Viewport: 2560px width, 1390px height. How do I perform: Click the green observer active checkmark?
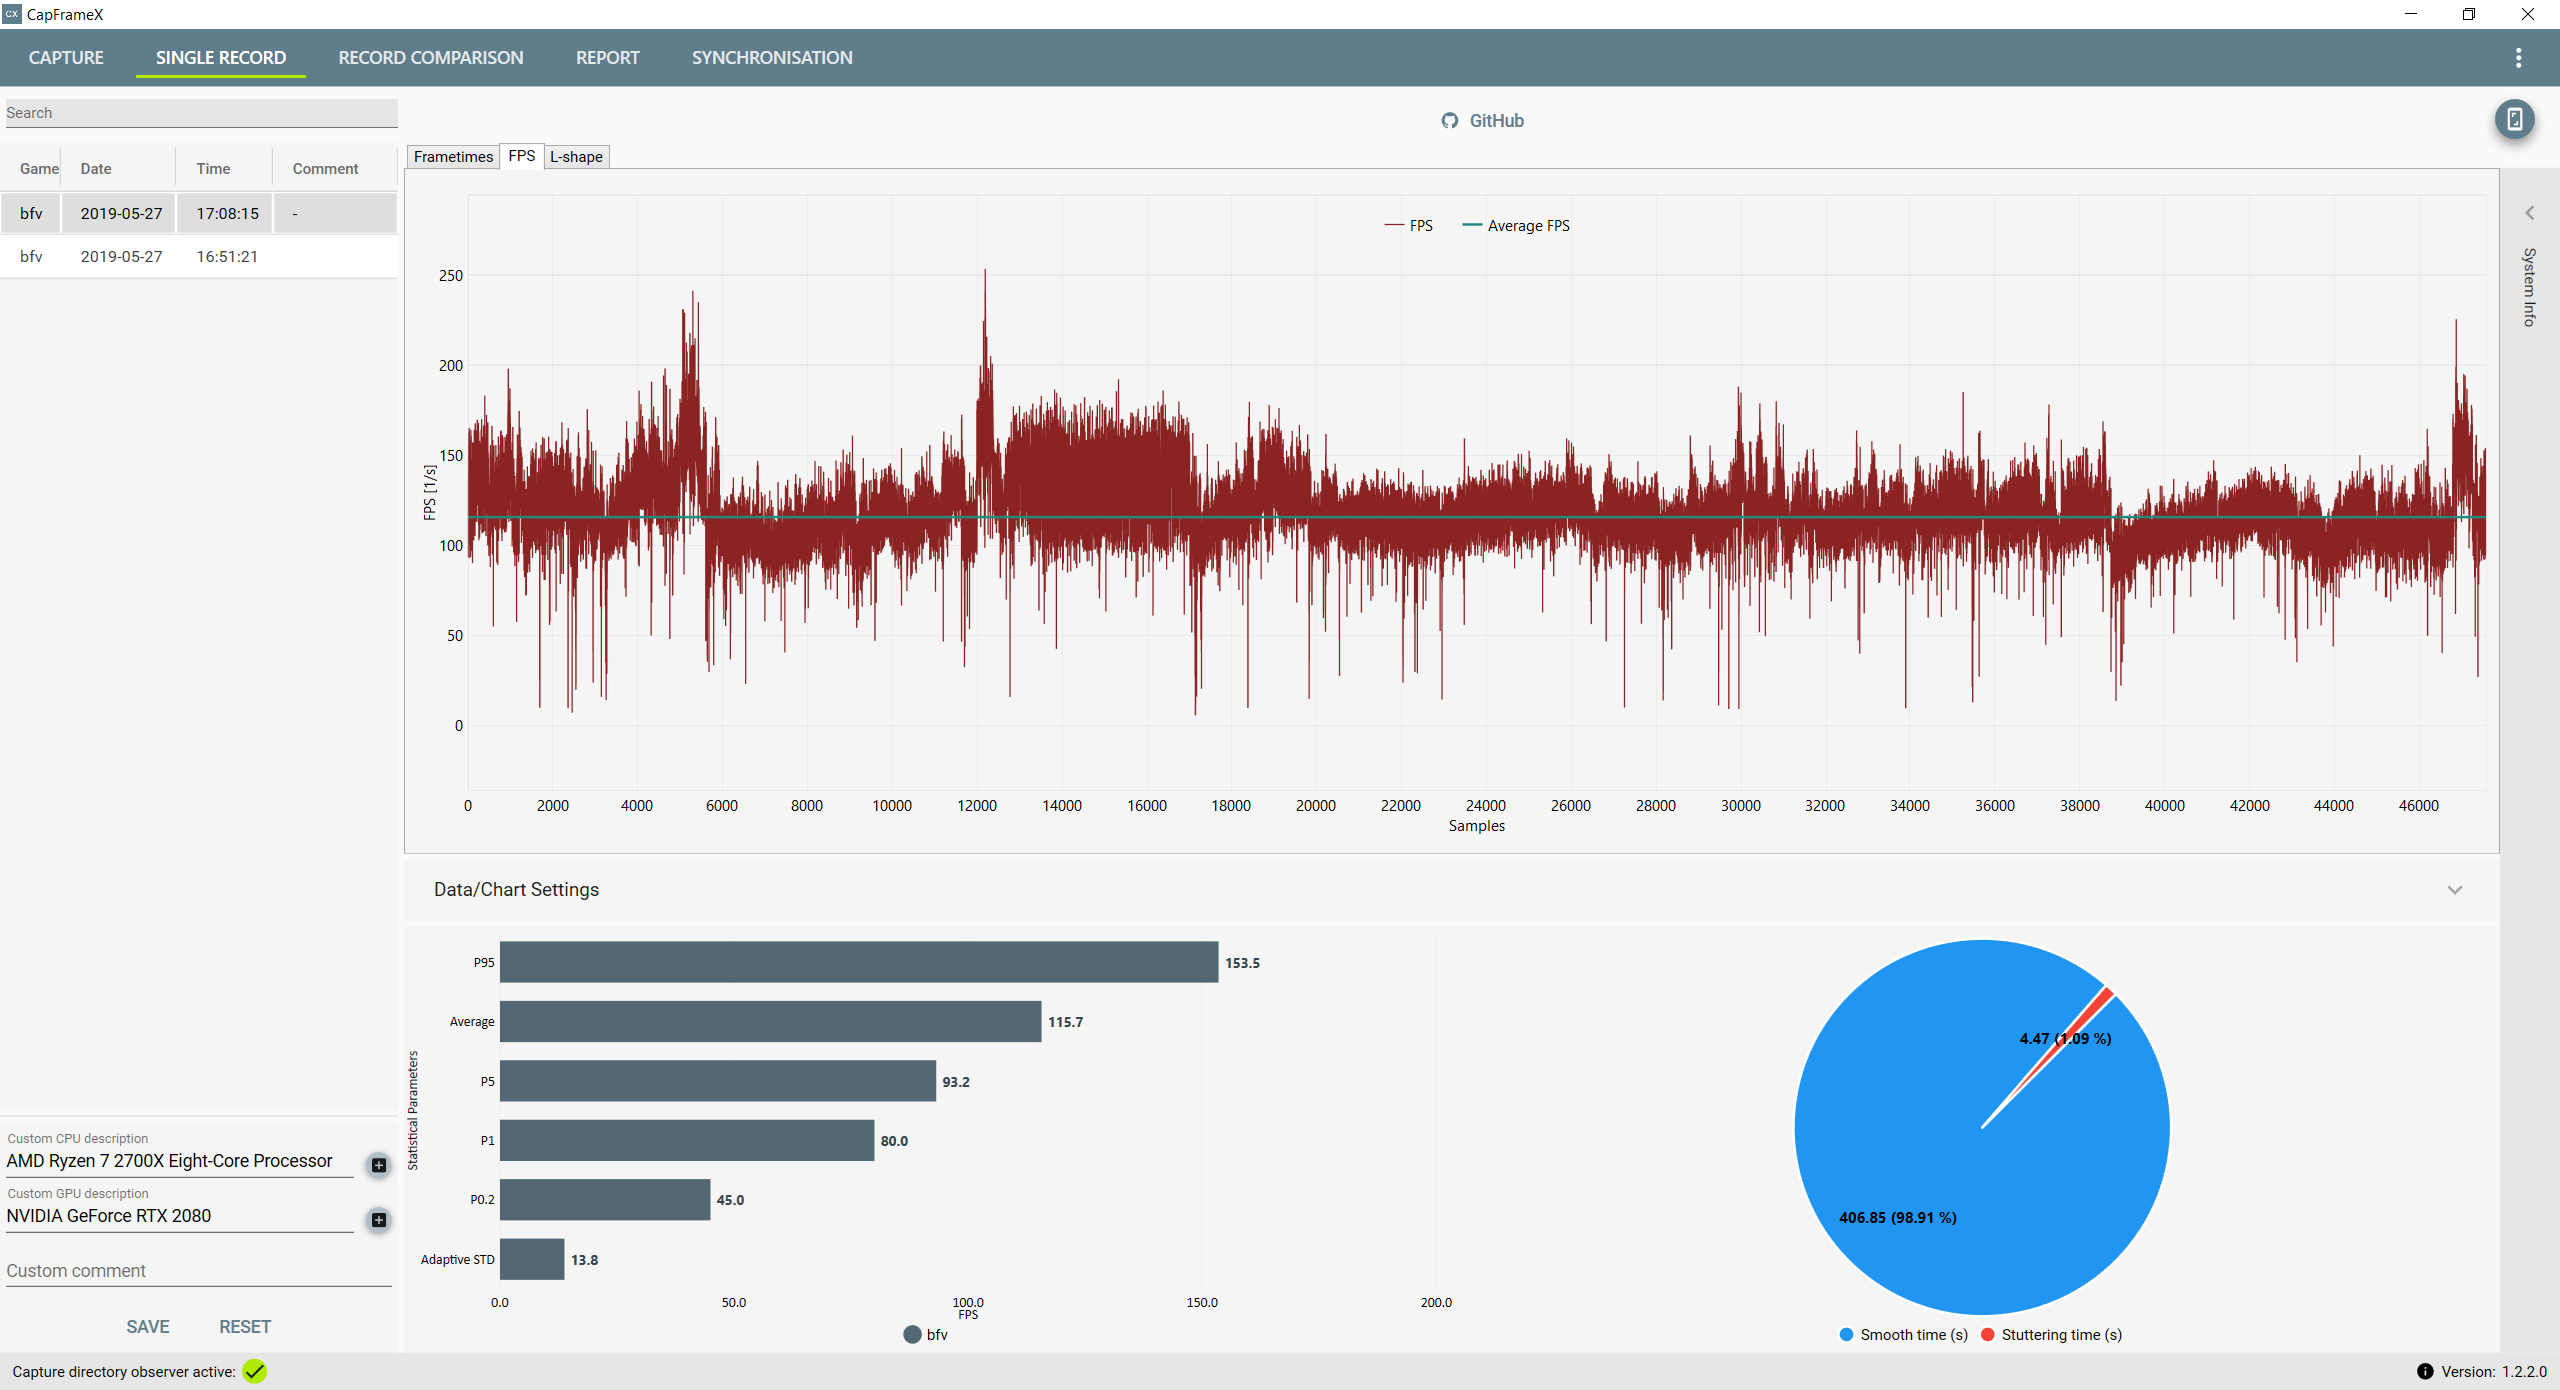click(255, 1372)
